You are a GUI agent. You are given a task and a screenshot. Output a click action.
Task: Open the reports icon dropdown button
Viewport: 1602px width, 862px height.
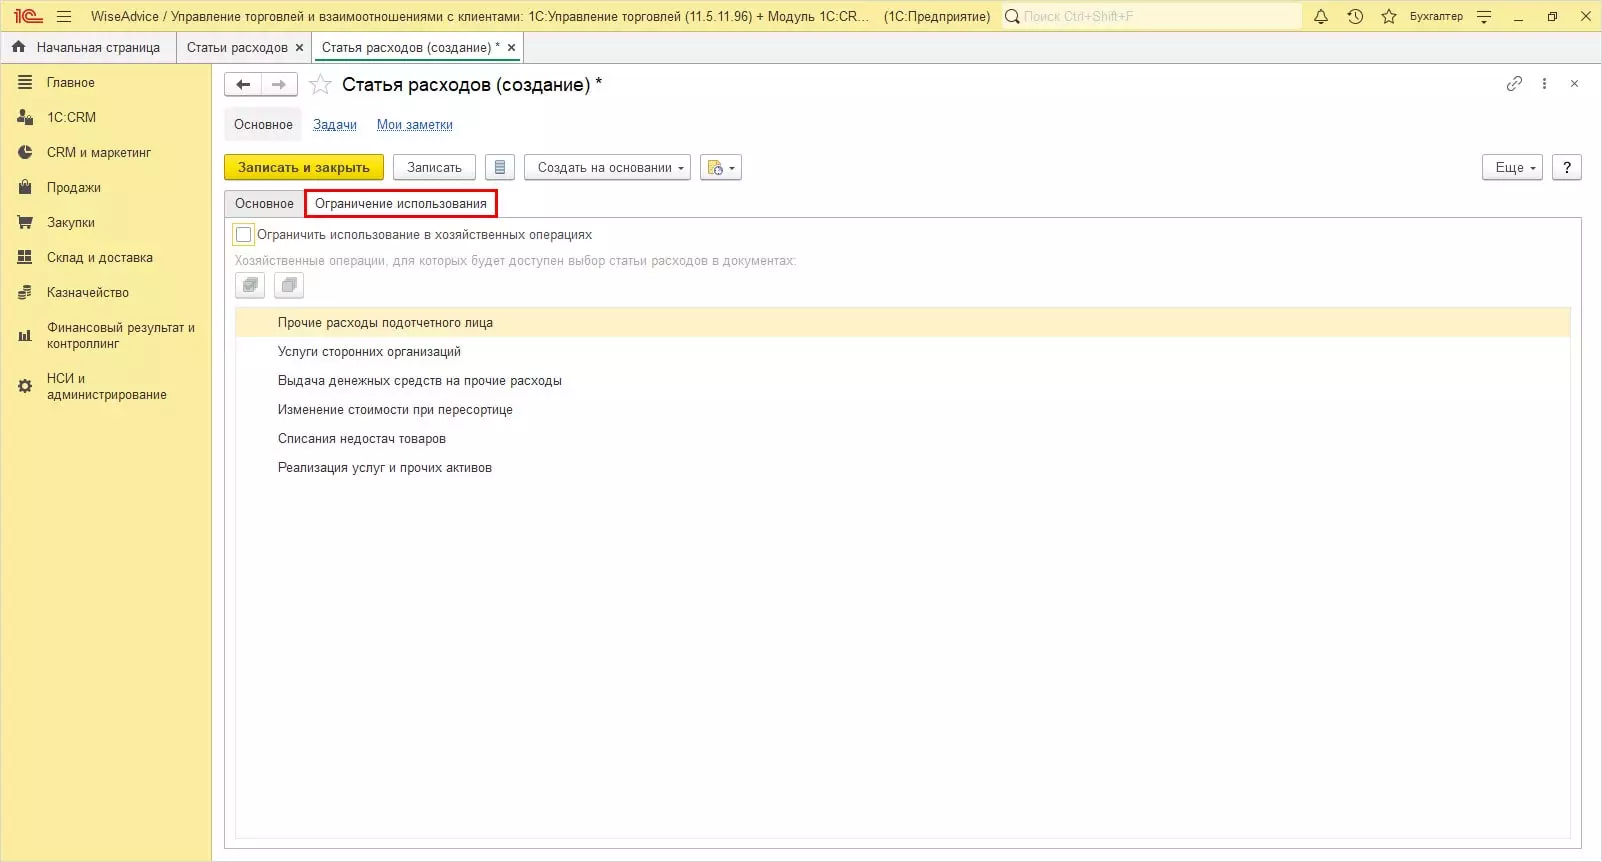[721, 167]
